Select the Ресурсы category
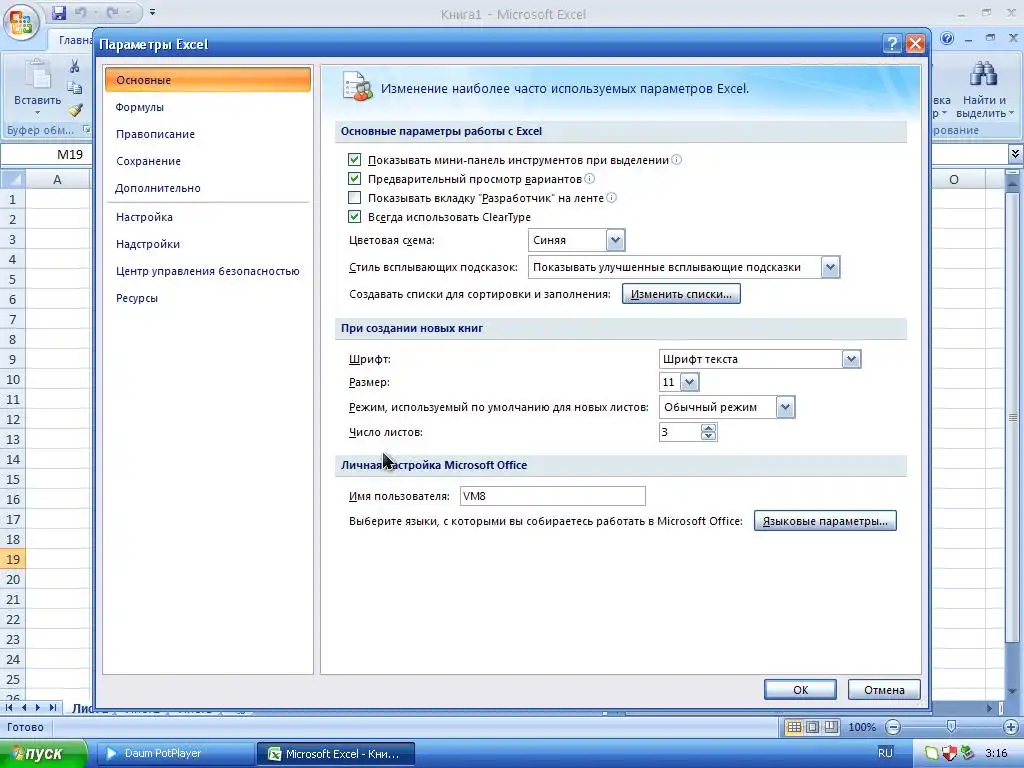Image resolution: width=1024 pixels, height=768 pixels. (208, 298)
